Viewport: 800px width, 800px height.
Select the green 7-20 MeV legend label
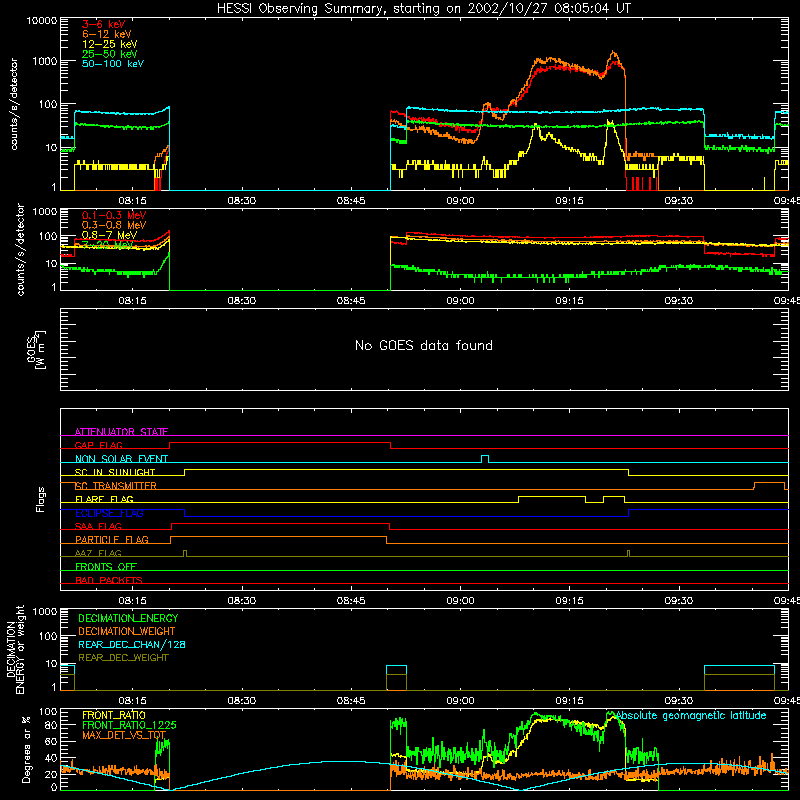tap(107, 245)
